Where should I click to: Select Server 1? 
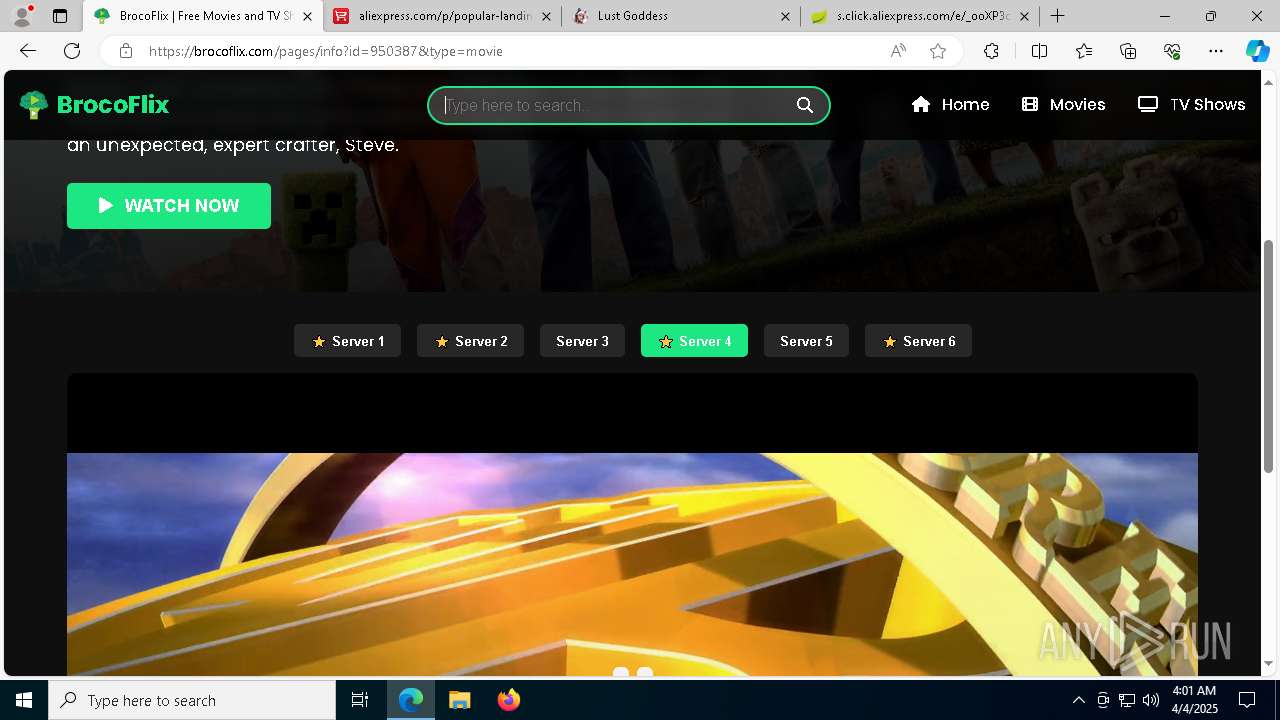tap(347, 341)
